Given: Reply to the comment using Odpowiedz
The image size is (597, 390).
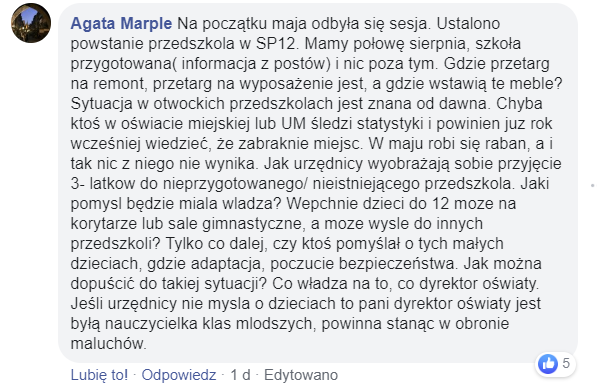Looking at the screenshot, I should tap(179, 375).
